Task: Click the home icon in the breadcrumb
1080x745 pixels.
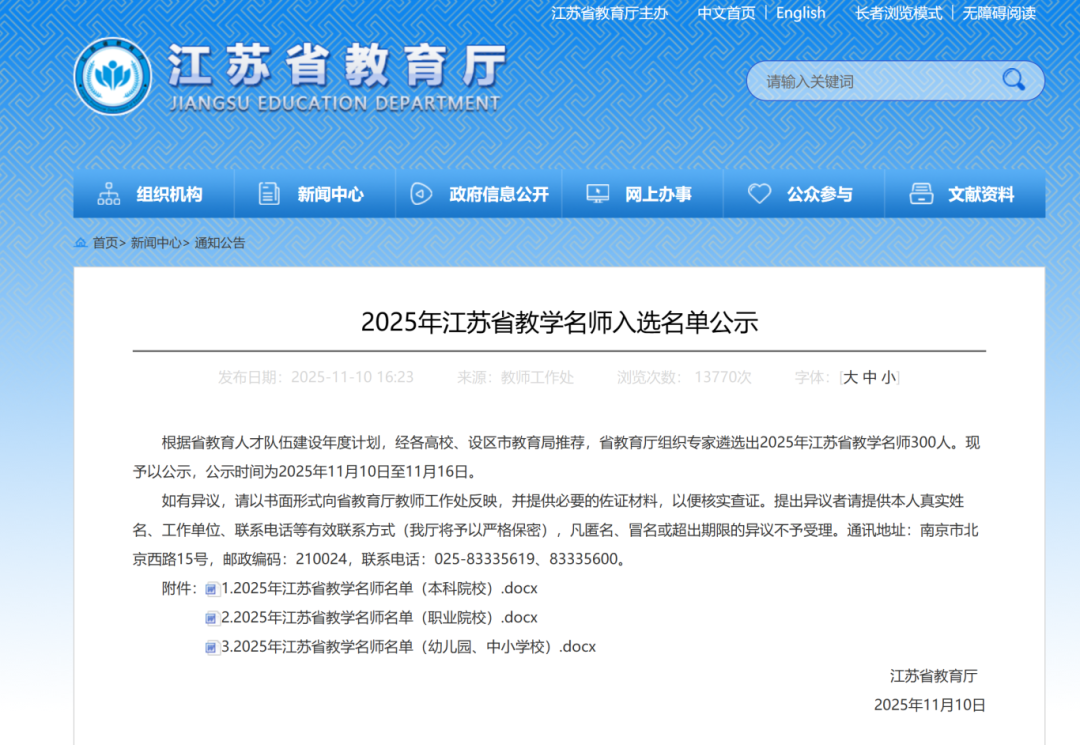Action: coord(80,242)
